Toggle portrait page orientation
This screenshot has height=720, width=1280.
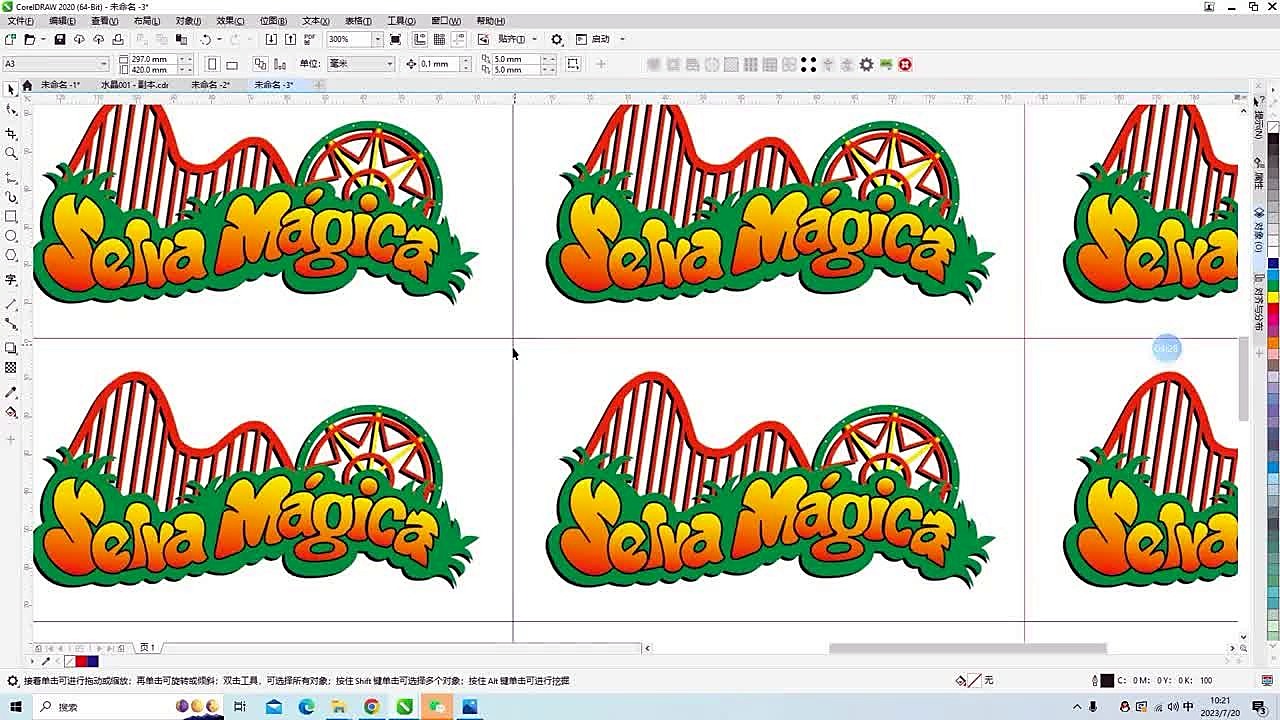coord(212,64)
